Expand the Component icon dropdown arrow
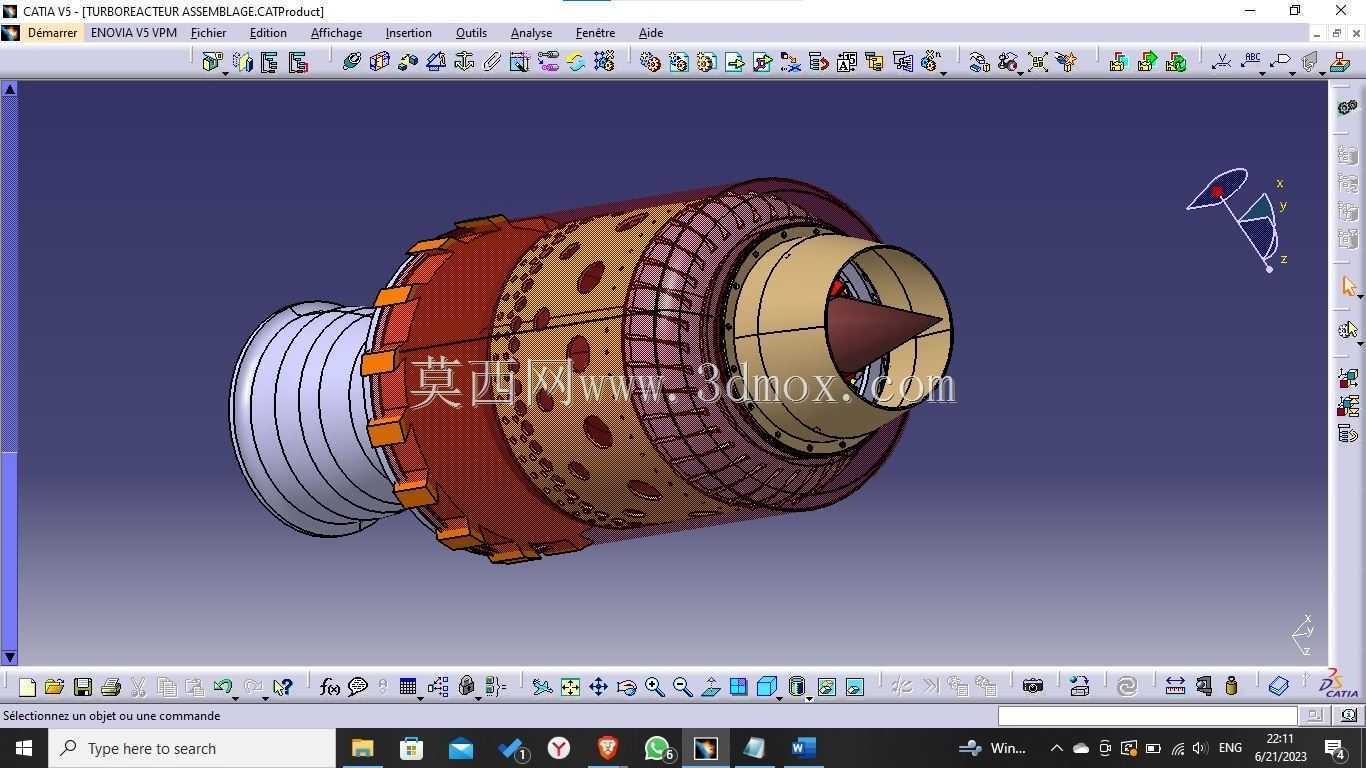This screenshot has height=768, width=1366. (x=225, y=73)
